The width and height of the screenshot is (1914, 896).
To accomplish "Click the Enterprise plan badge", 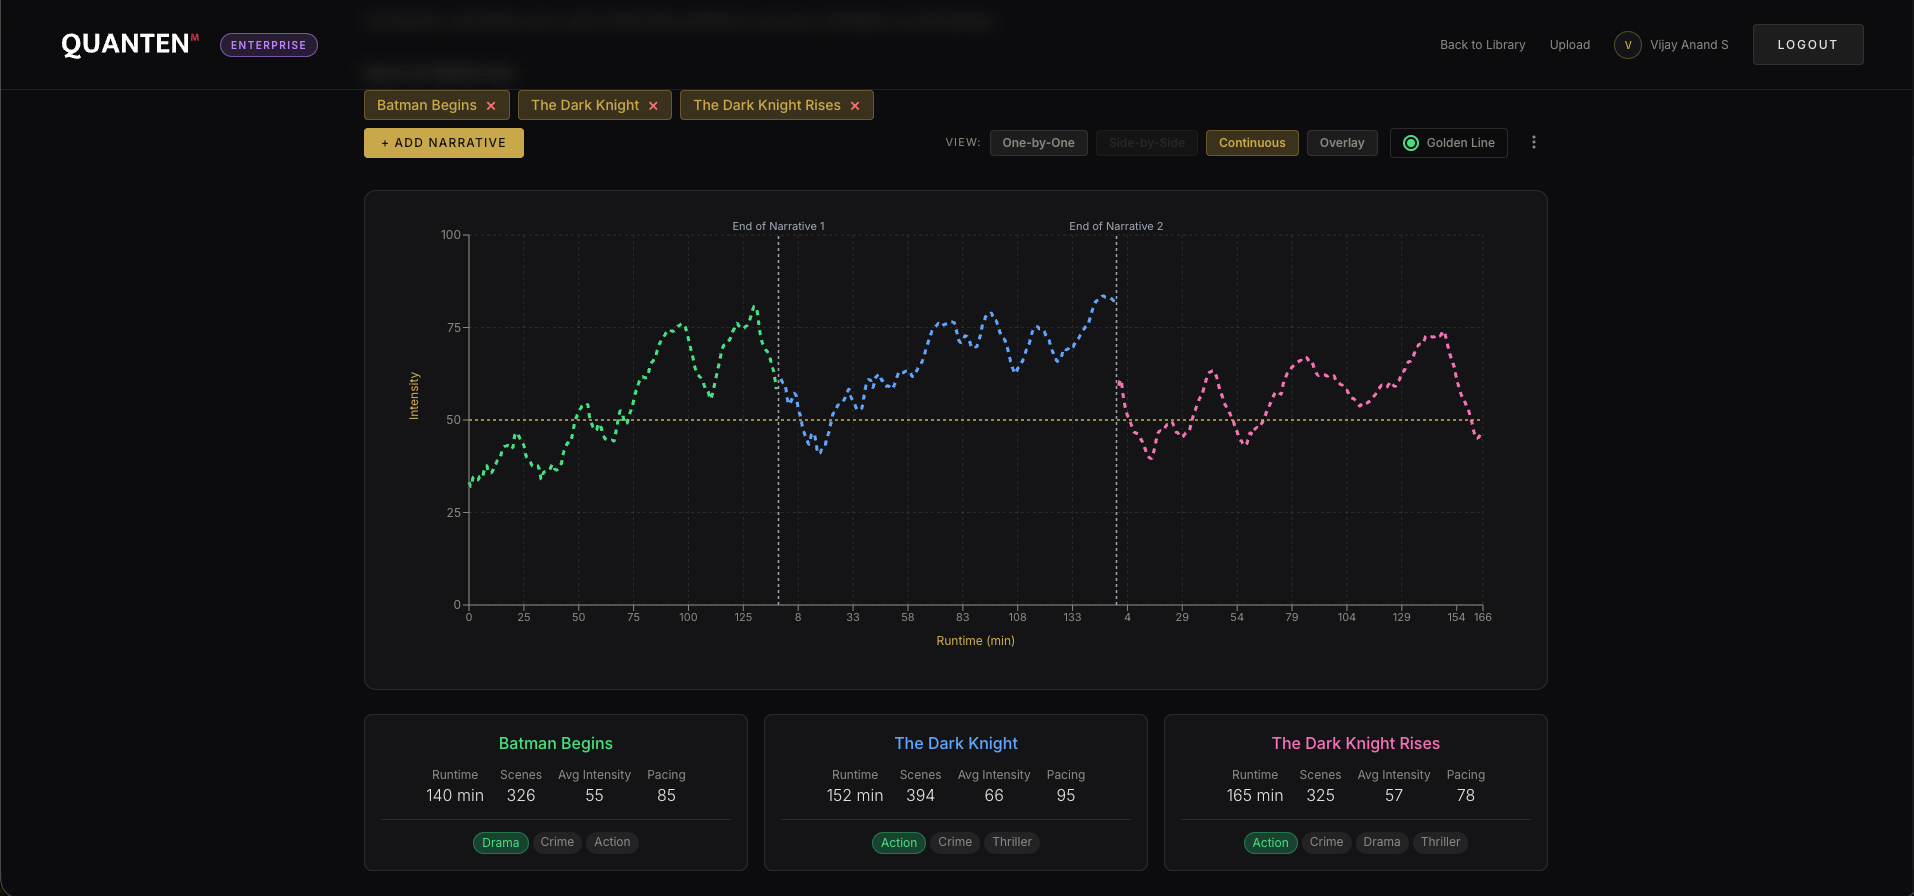I will [268, 45].
